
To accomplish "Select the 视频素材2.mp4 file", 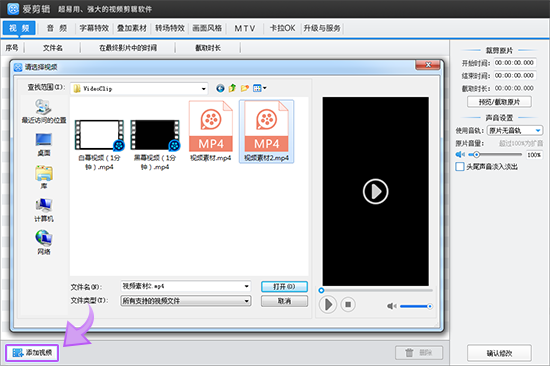I will coord(267,131).
